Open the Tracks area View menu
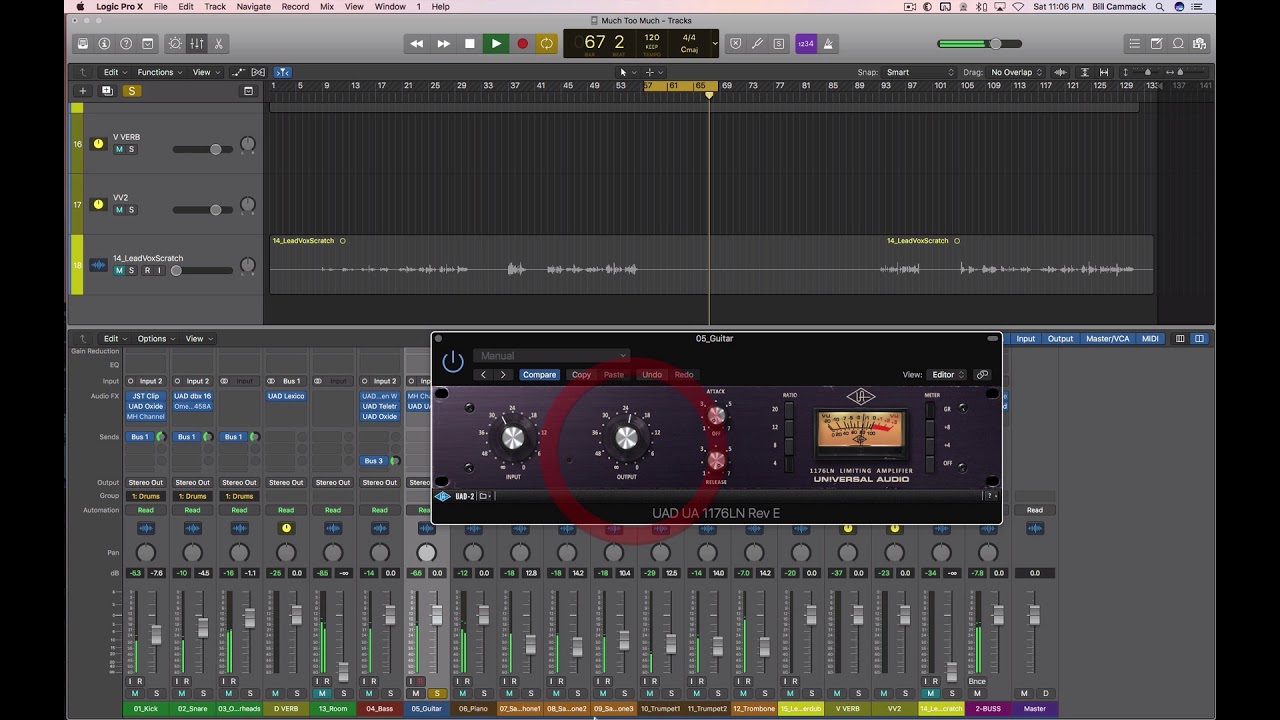The width and height of the screenshot is (1280, 720). pos(205,72)
